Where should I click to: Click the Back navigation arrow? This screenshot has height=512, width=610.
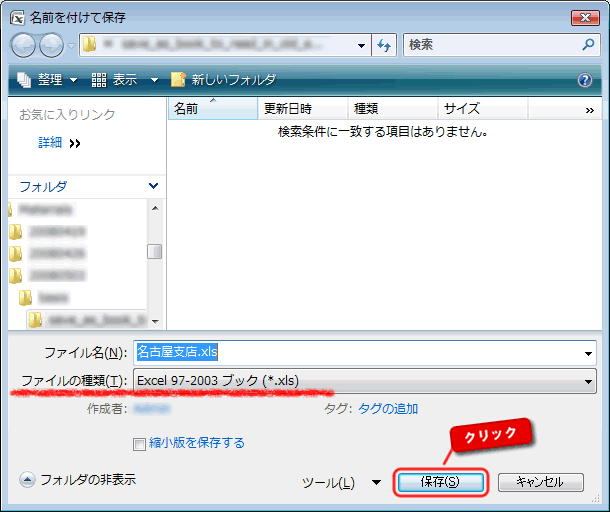(x=23, y=45)
